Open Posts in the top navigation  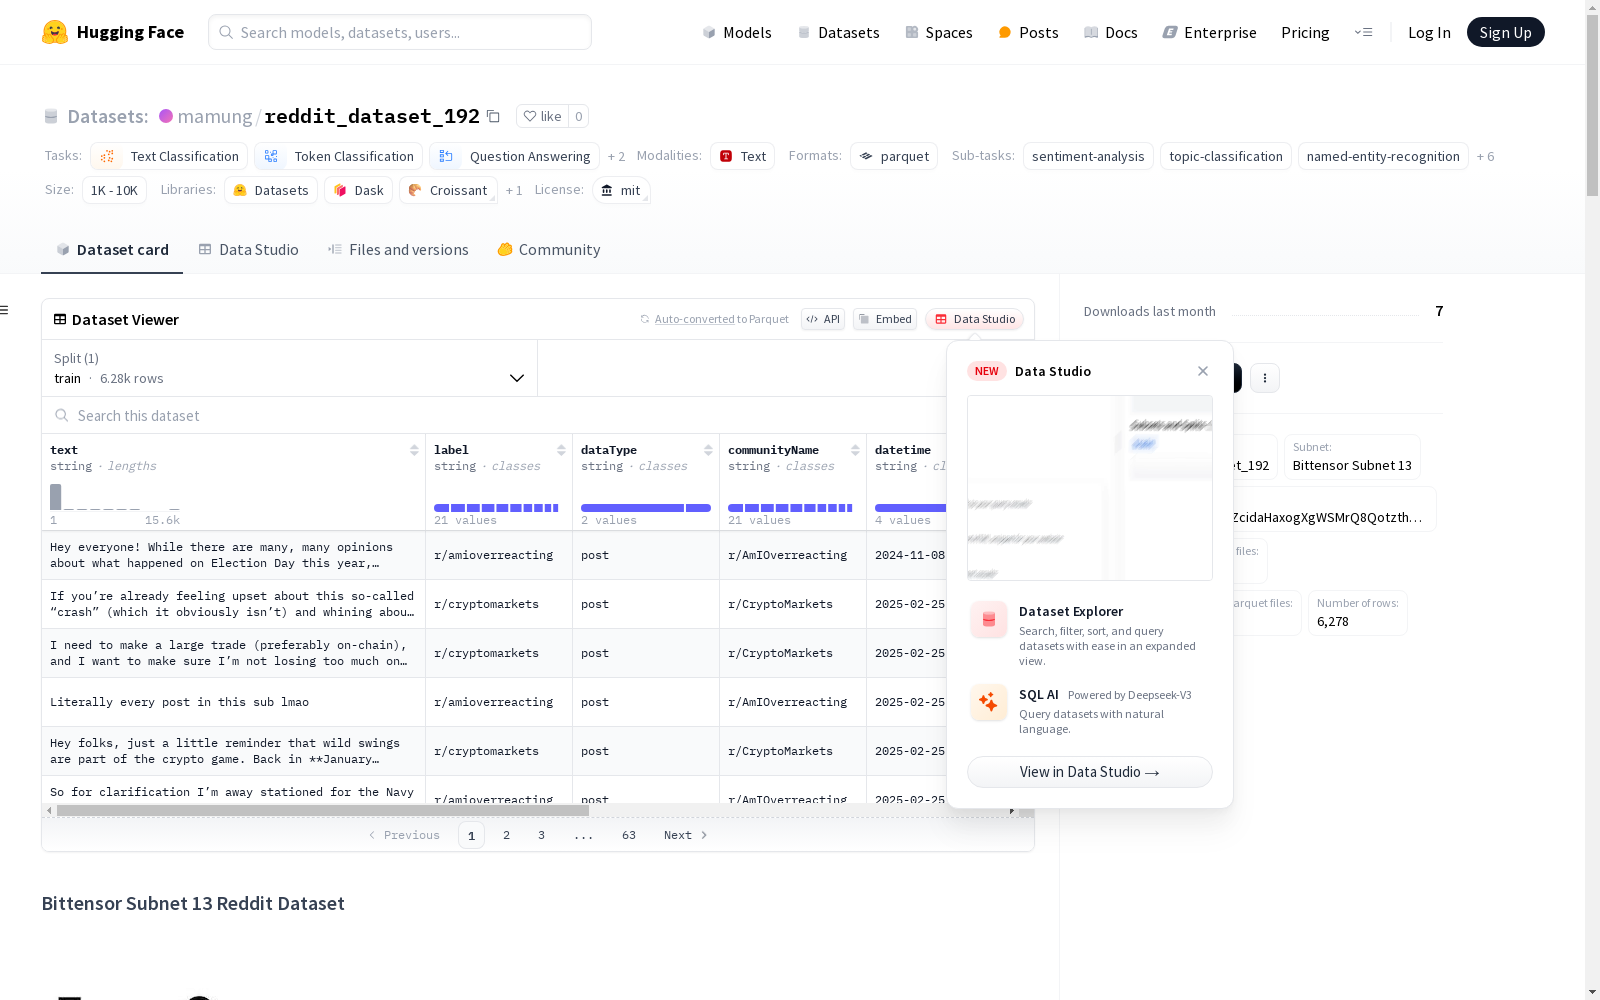point(1028,32)
